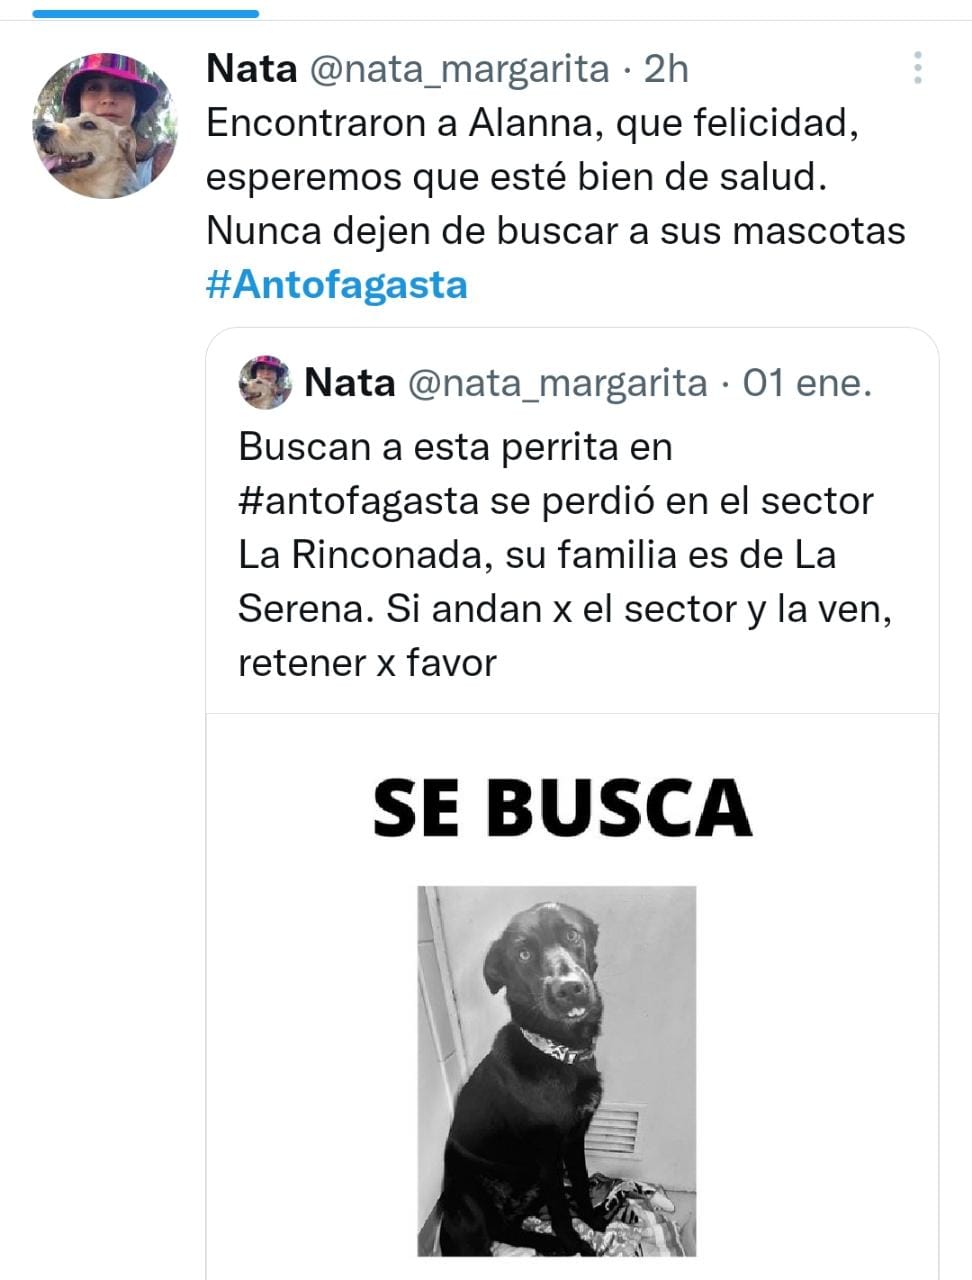
Task: Open the quoted tweet text about the lost perrita
Action: [565, 554]
